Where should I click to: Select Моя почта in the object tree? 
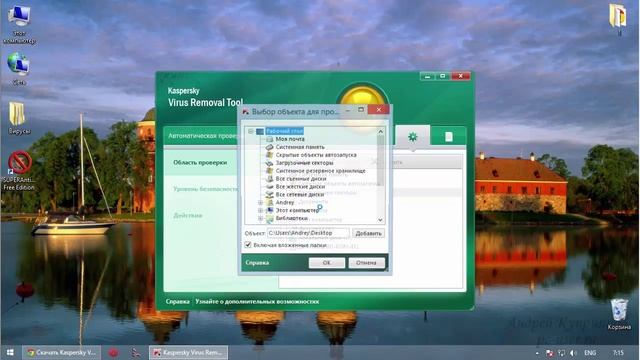(x=290, y=139)
